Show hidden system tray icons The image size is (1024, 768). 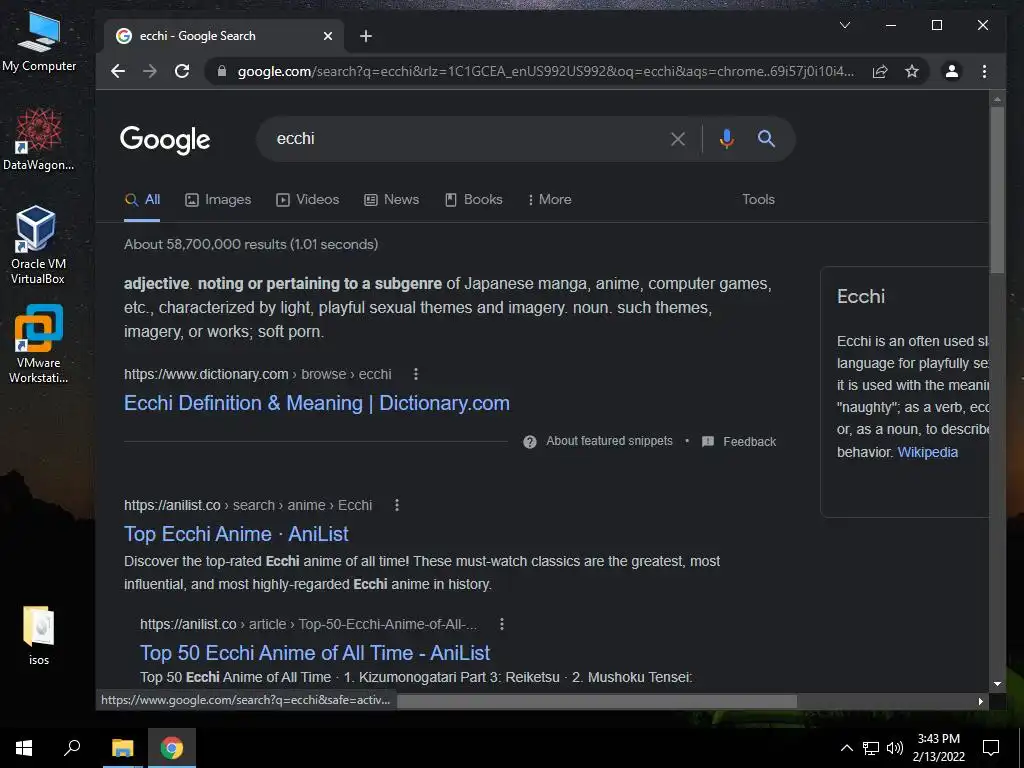coord(846,748)
